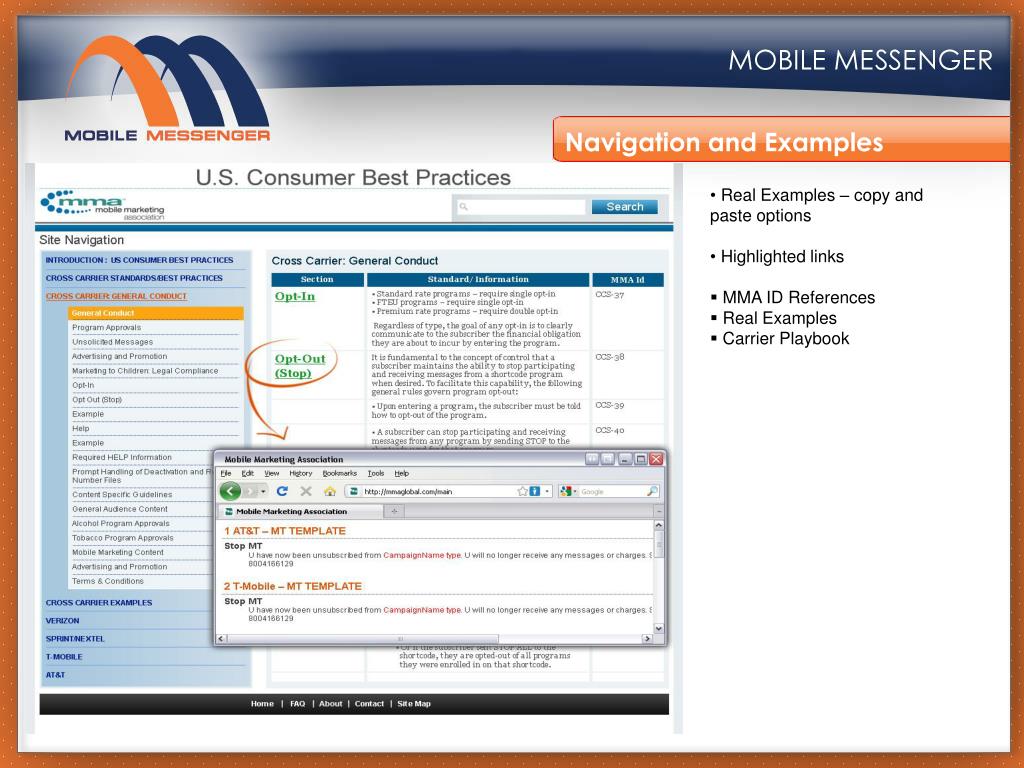This screenshot has width=1024, height=768.
Task: Click About in the footer bar
Action: click(x=330, y=703)
